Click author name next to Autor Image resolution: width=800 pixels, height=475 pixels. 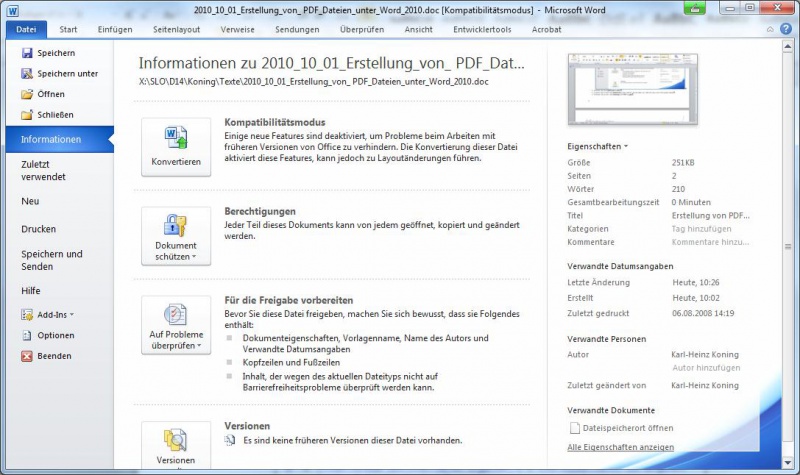coord(705,355)
